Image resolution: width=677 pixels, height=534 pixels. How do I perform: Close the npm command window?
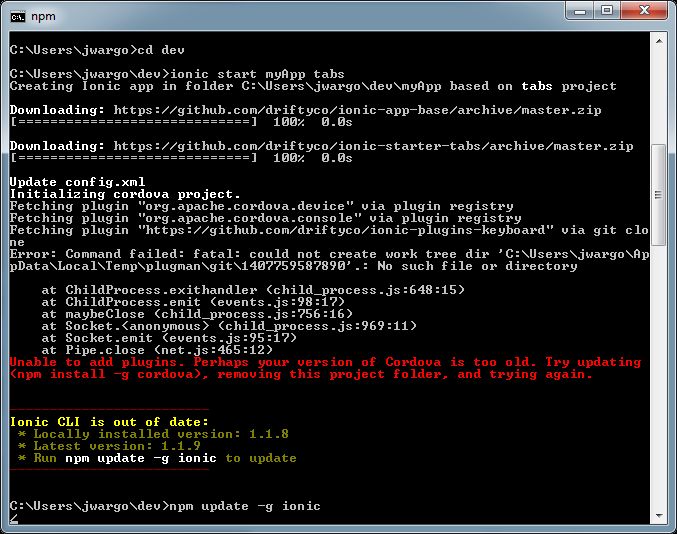[x=645, y=11]
